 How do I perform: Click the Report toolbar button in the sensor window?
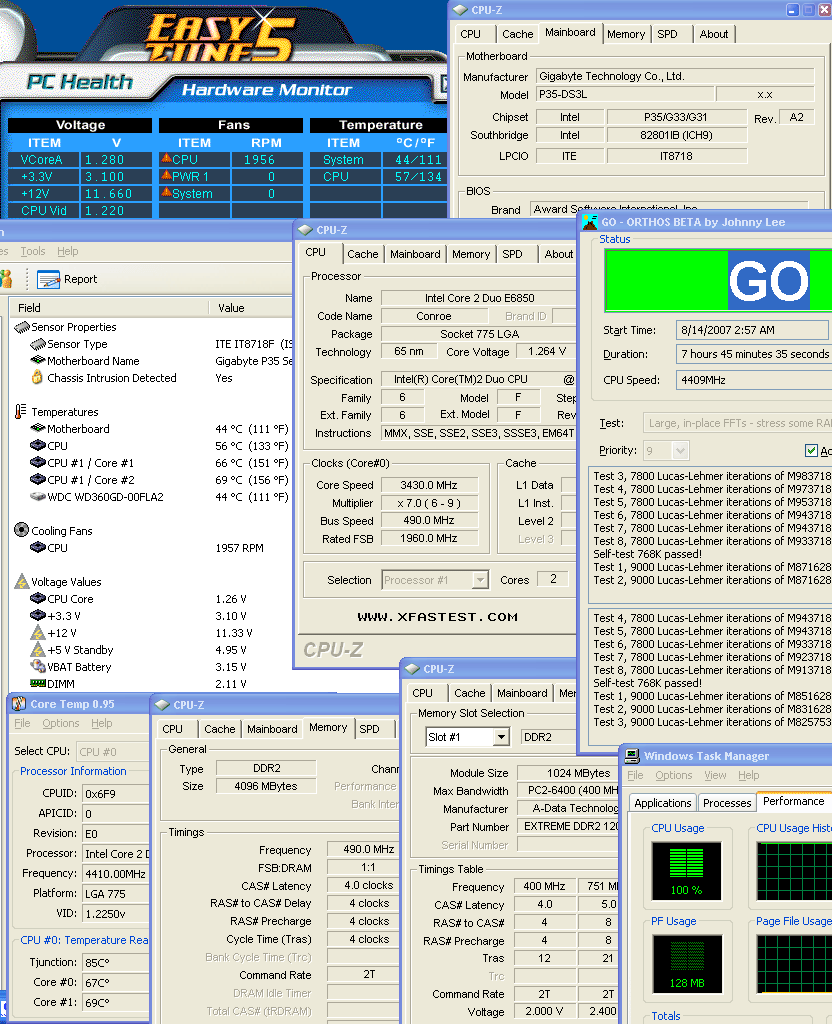(x=67, y=280)
